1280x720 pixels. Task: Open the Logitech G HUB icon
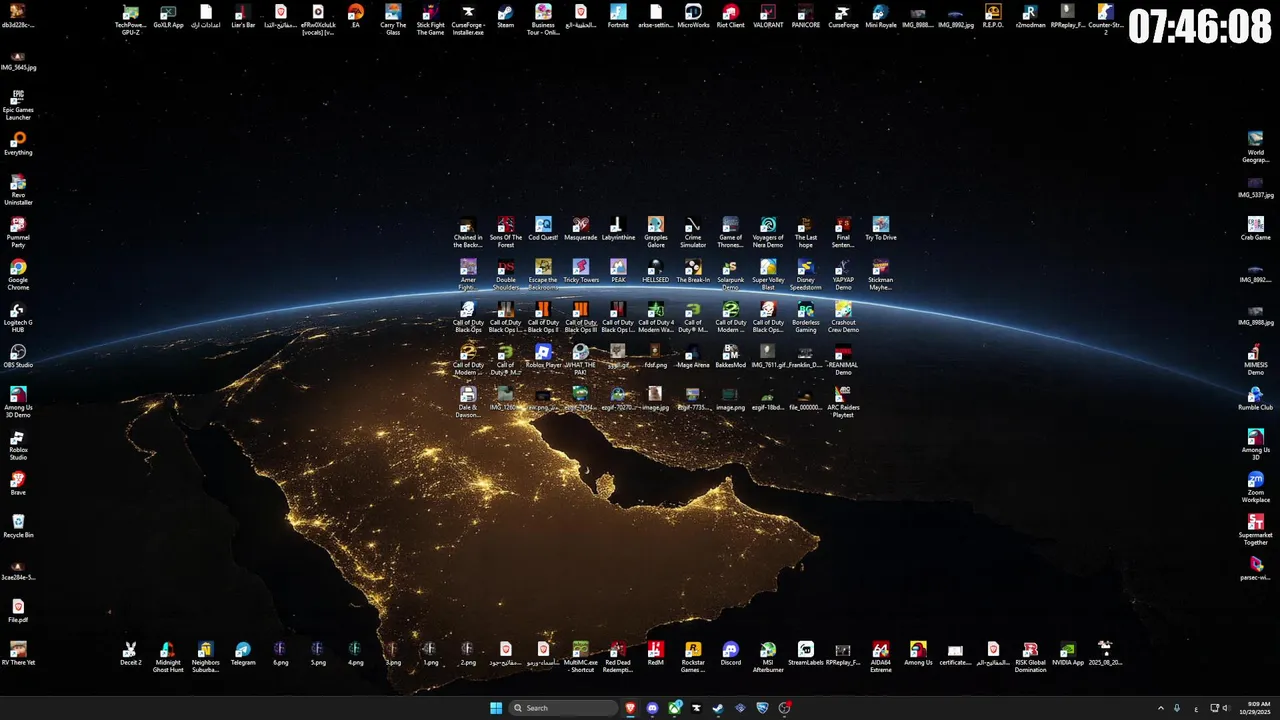18,316
